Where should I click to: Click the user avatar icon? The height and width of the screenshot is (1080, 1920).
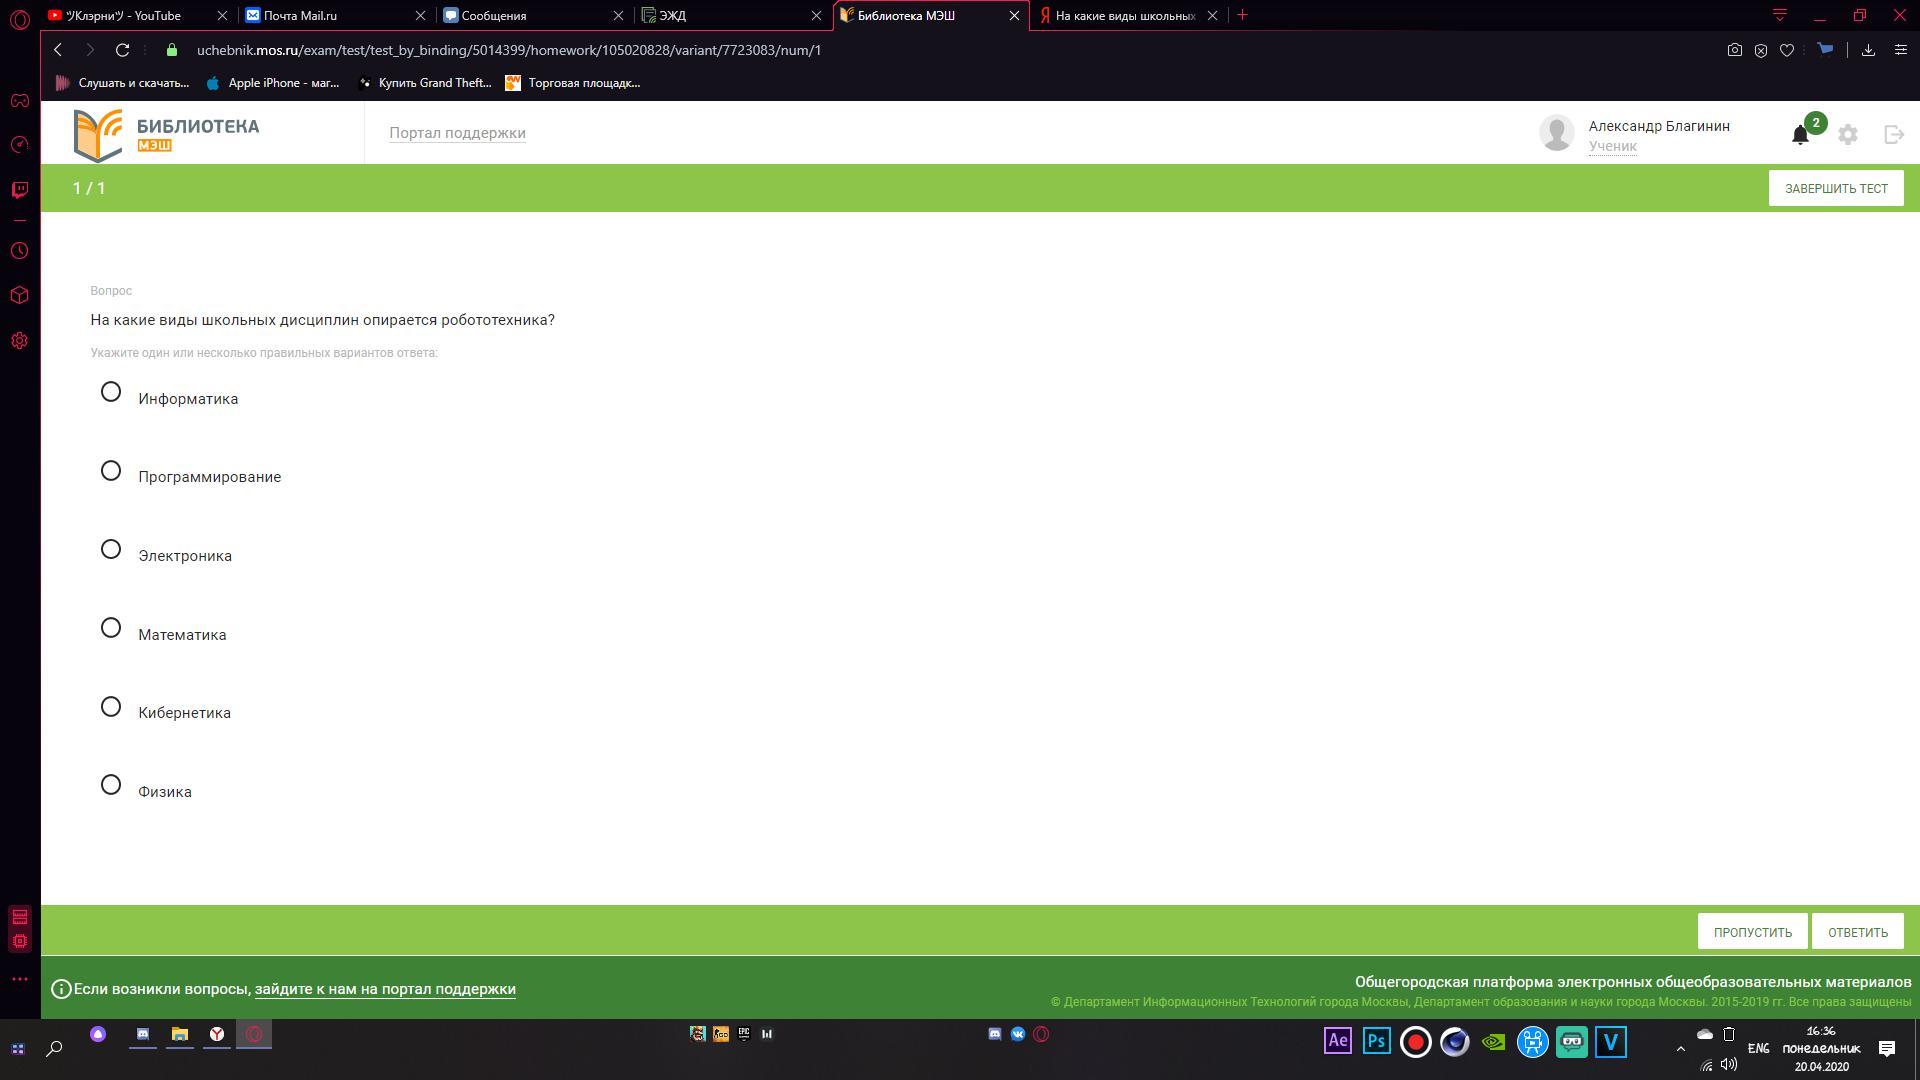(x=1556, y=133)
